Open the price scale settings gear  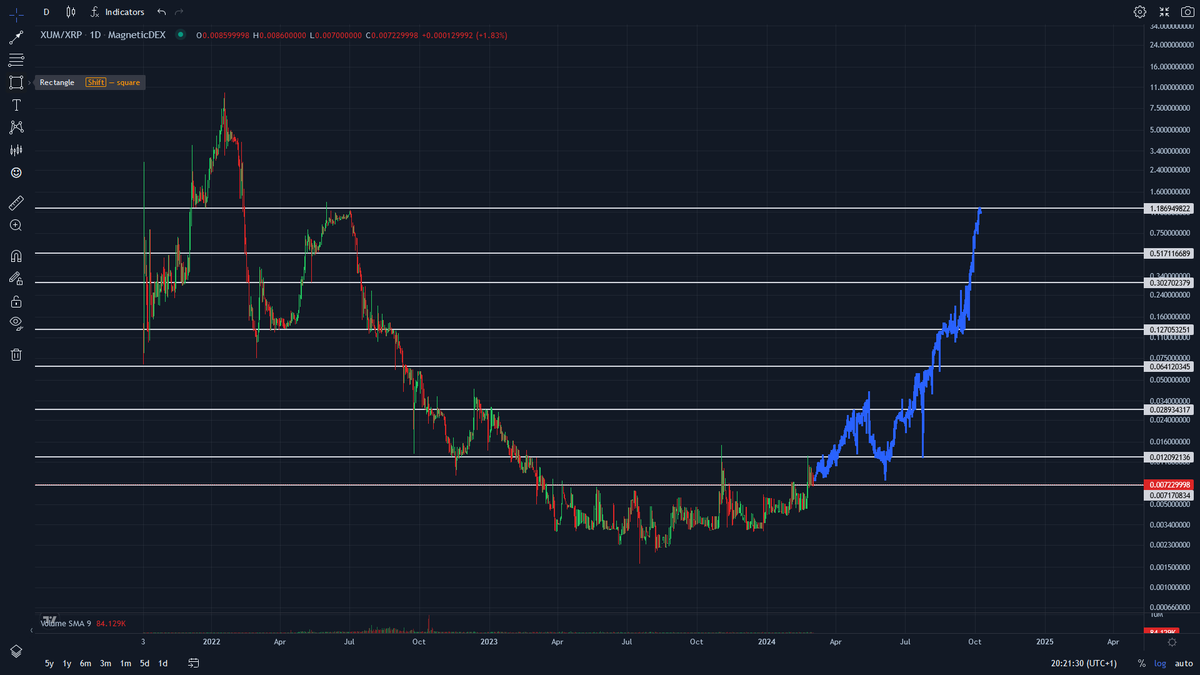1172,643
